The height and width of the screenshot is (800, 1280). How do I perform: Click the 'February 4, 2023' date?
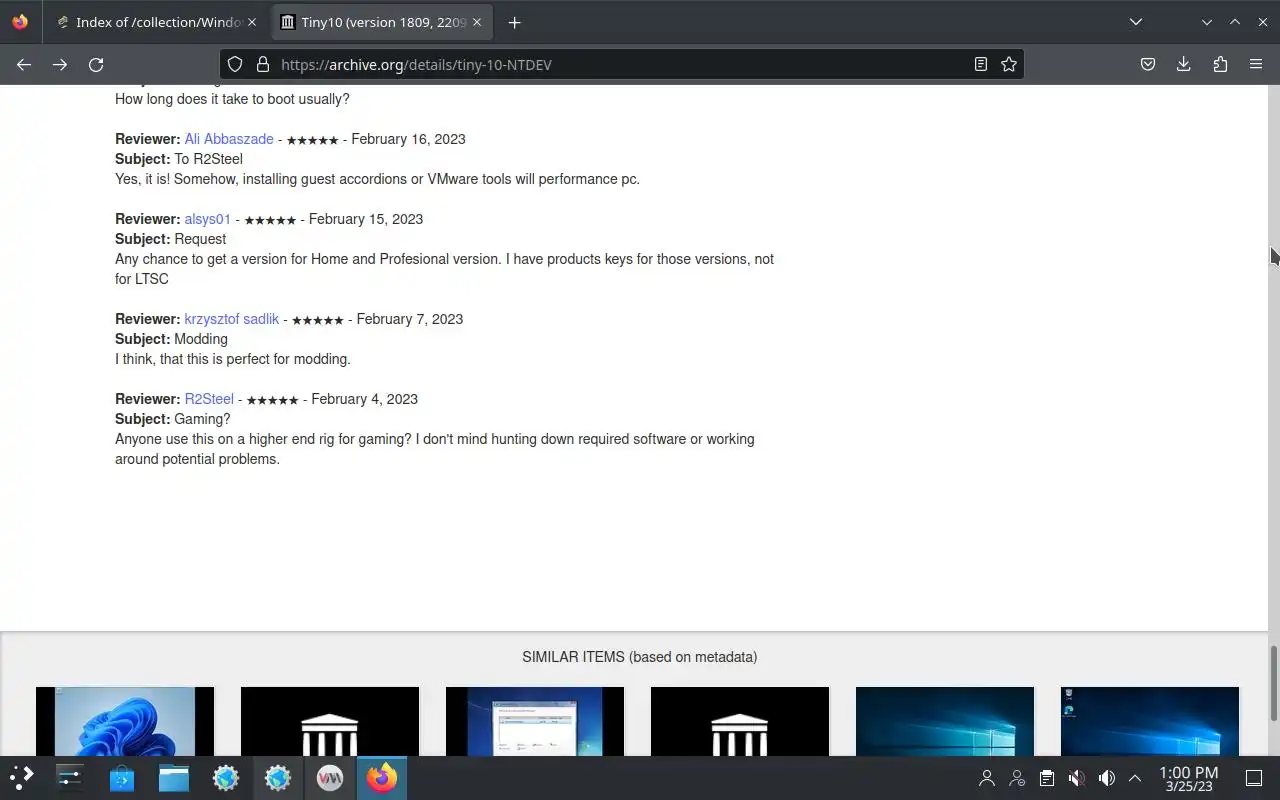(x=365, y=399)
